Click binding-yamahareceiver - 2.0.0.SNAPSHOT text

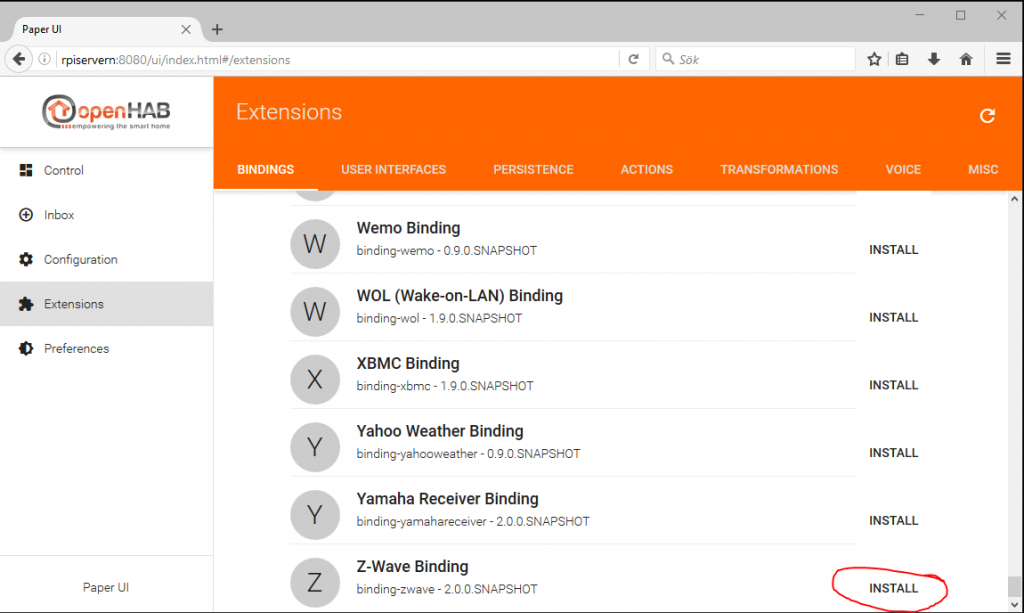(x=473, y=522)
